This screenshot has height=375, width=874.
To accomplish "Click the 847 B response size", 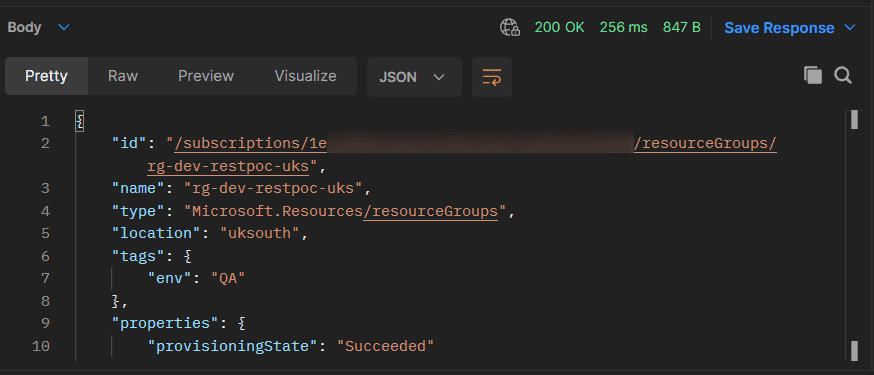I will coord(682,27).
